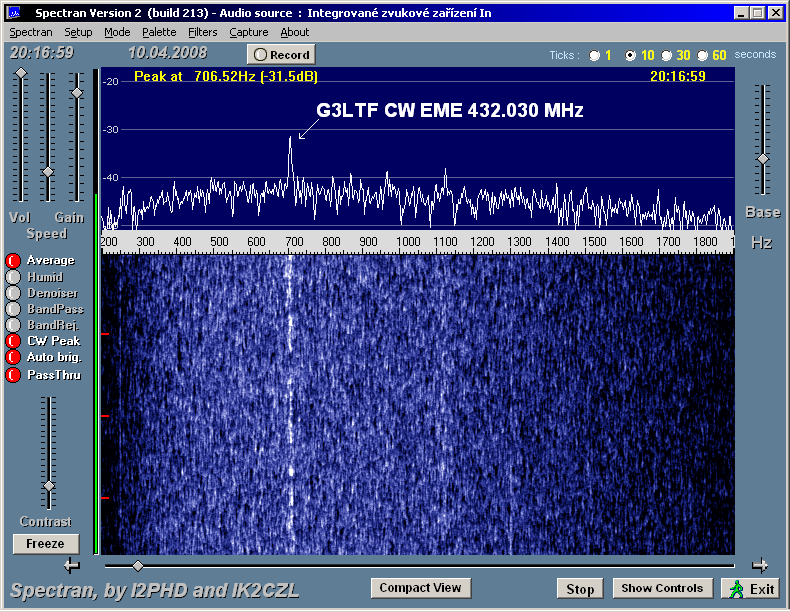Open the Spectran menu
The width and height of the screenshot is (790, 612).
click(30, 32)
